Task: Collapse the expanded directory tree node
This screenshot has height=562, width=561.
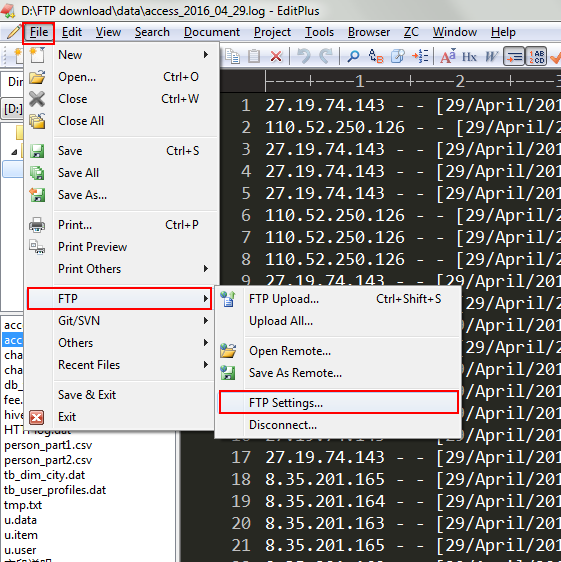Action: [14, 152]
